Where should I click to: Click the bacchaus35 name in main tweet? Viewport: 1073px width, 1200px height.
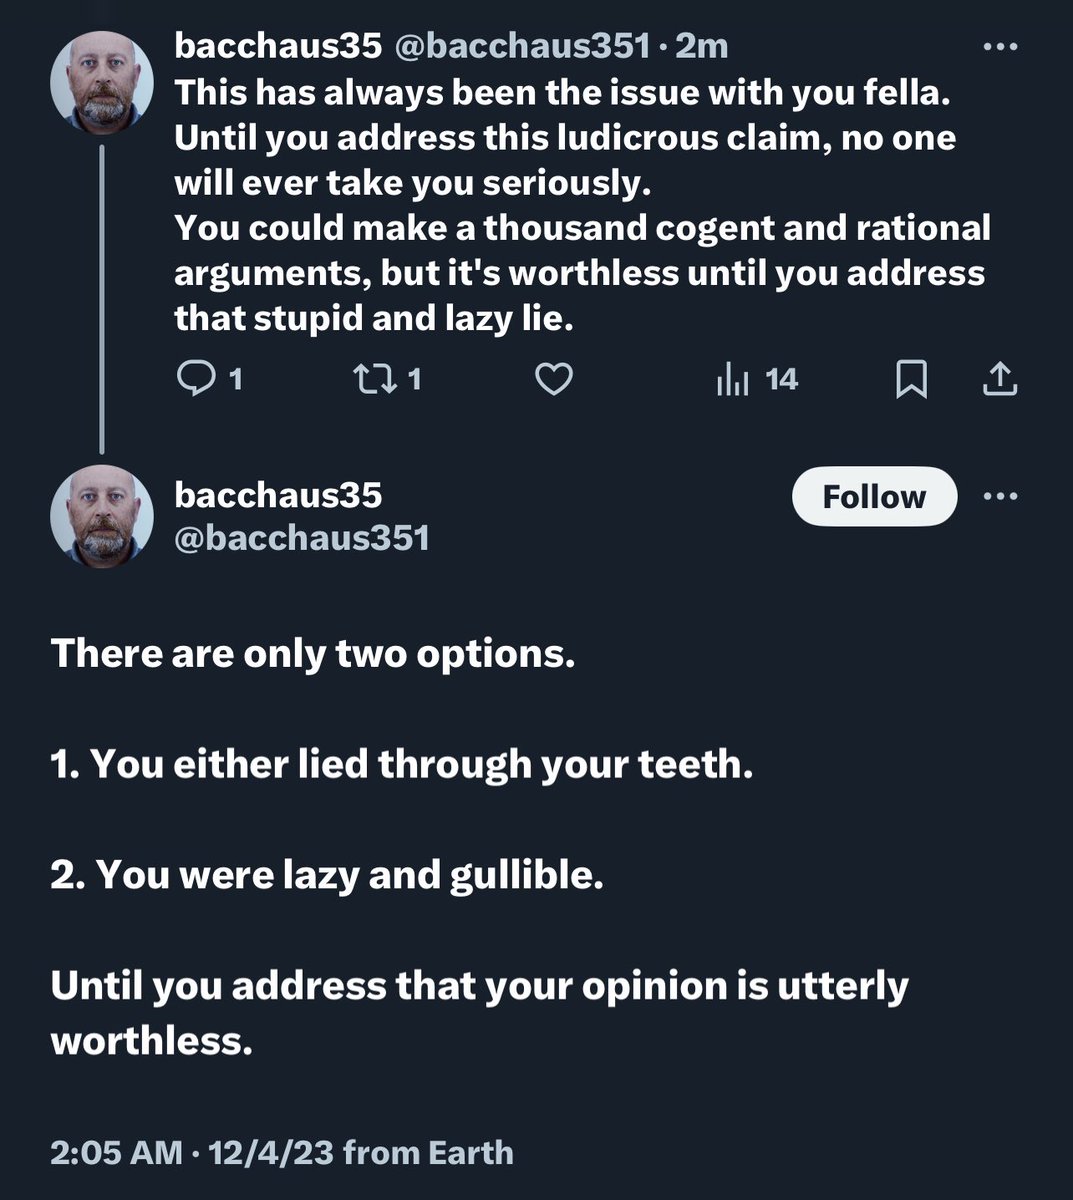[278, 494]
